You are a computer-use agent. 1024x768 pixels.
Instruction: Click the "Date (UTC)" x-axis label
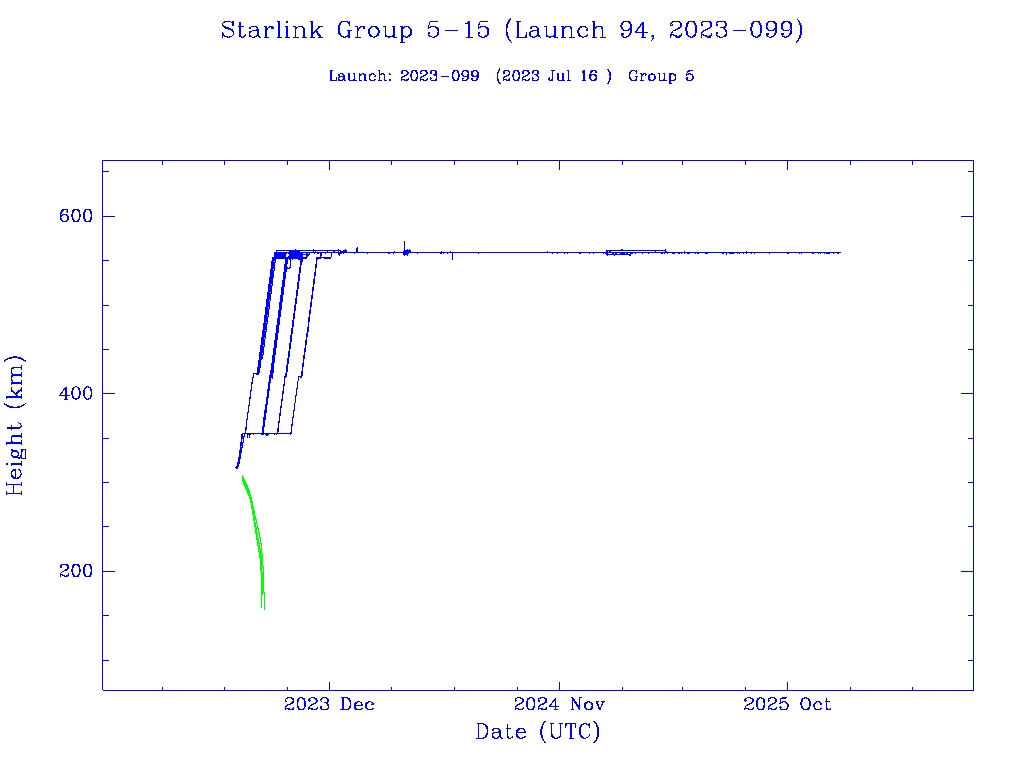[537, 732]
